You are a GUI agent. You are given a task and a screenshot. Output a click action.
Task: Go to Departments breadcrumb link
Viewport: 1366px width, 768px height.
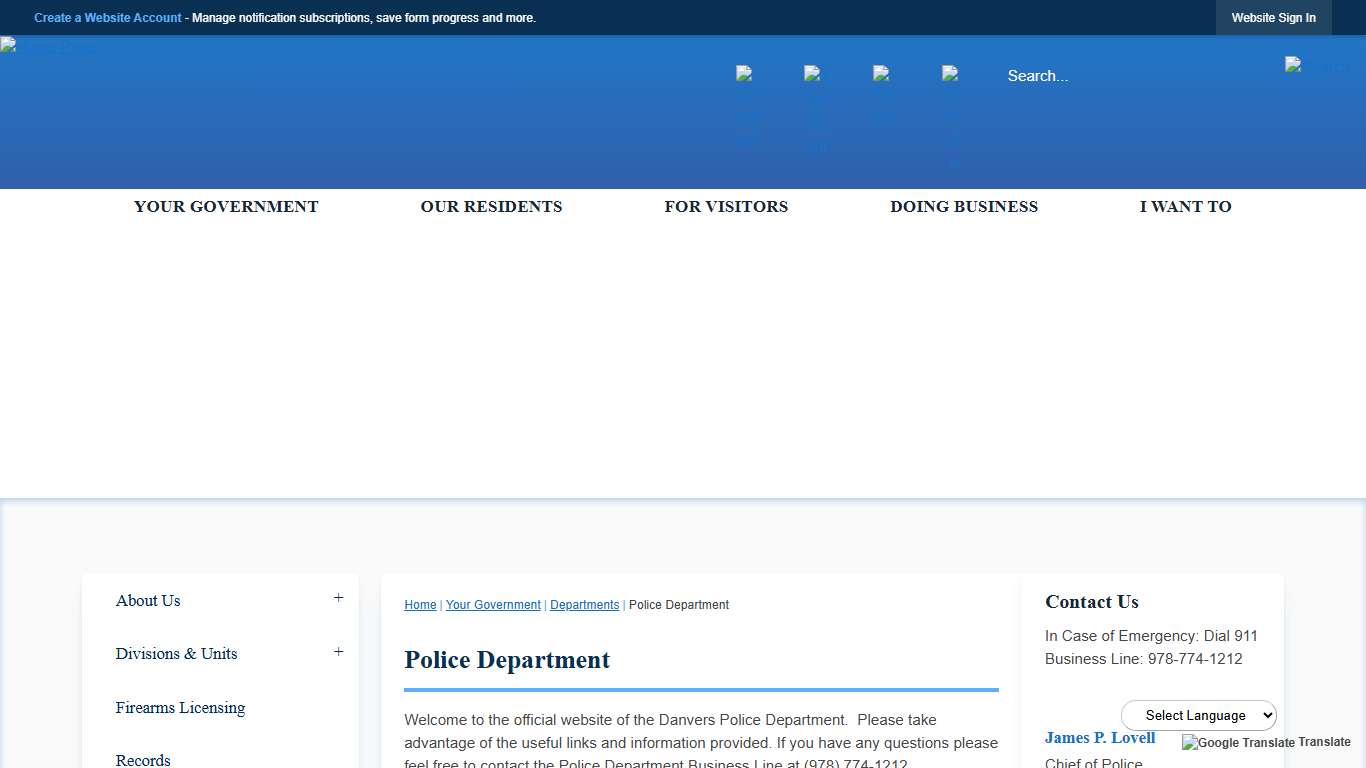pos(584,605)
